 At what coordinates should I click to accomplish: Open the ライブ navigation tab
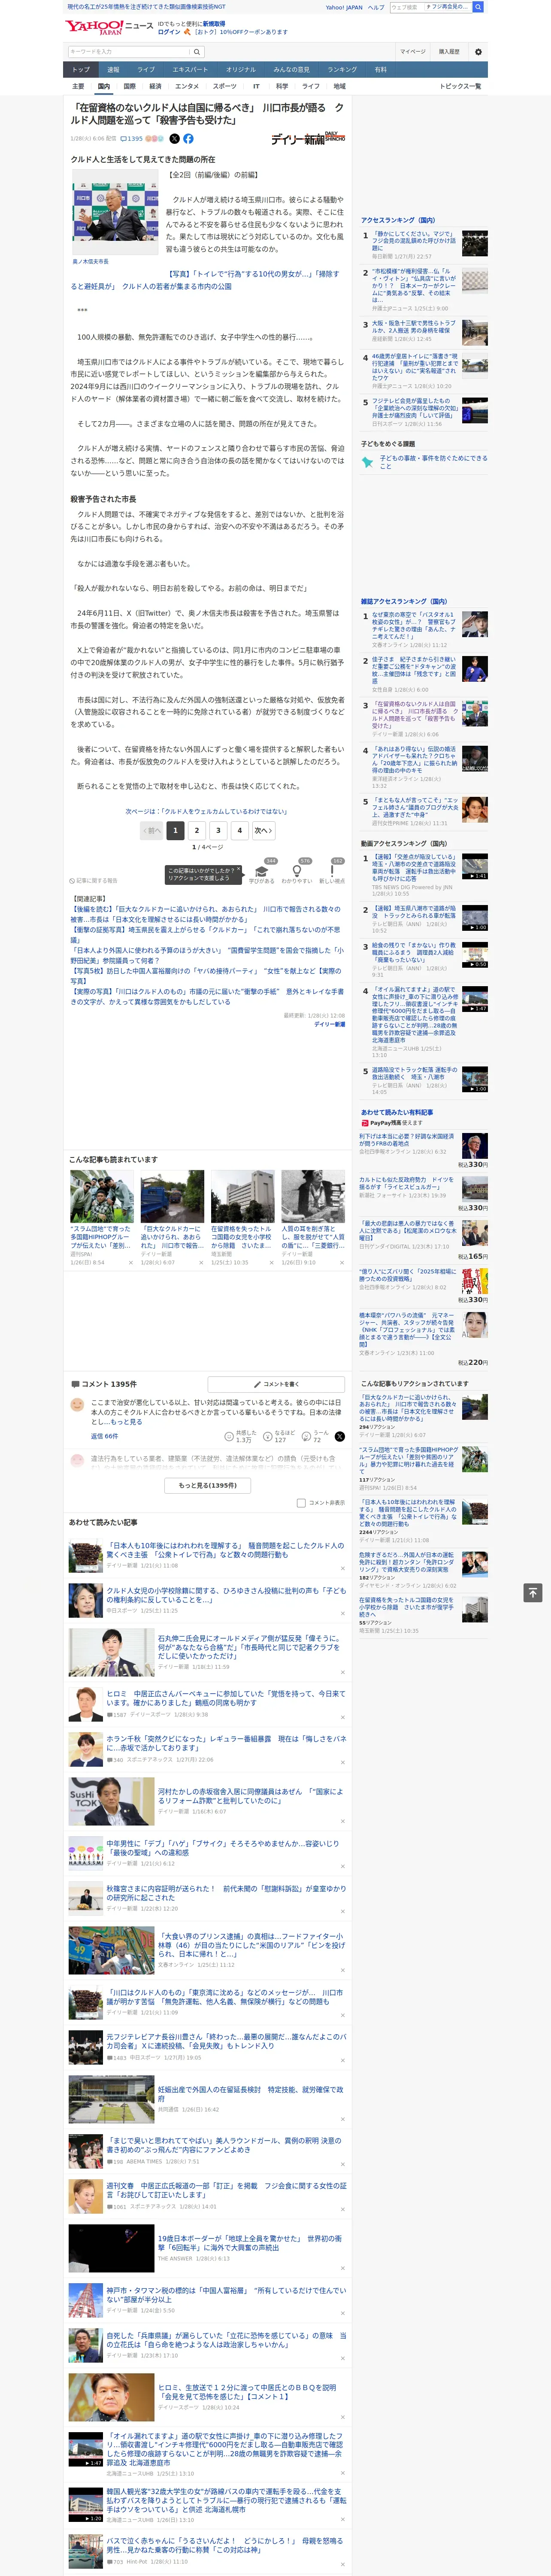[146, 70]
